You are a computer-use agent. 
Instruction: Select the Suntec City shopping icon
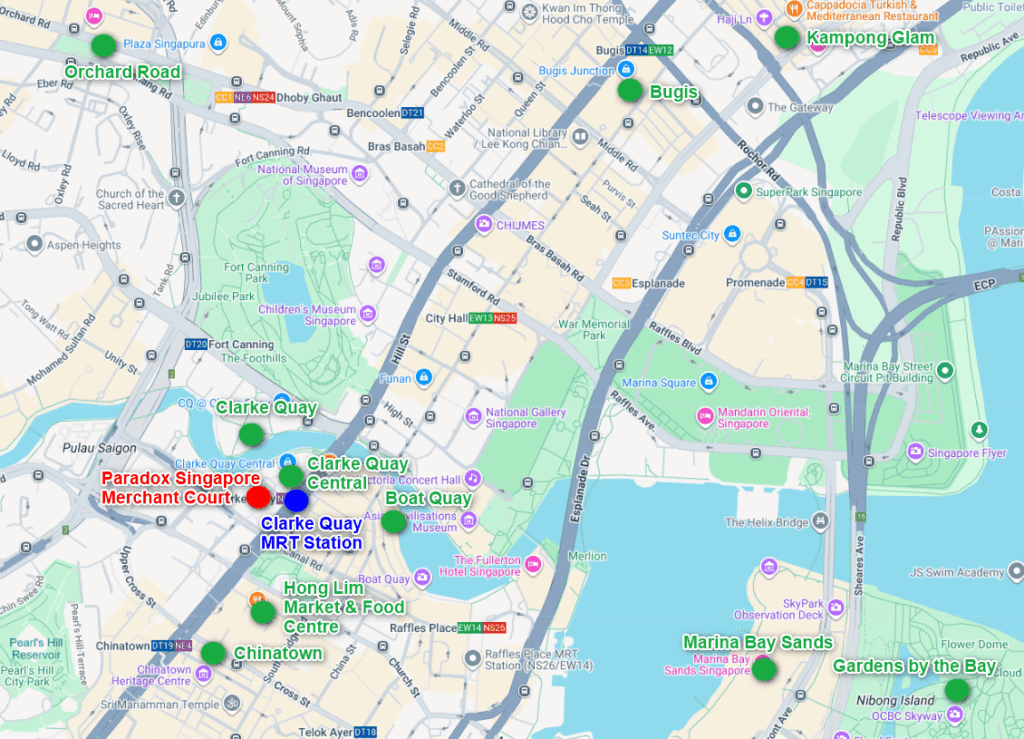tap(732, 235)
